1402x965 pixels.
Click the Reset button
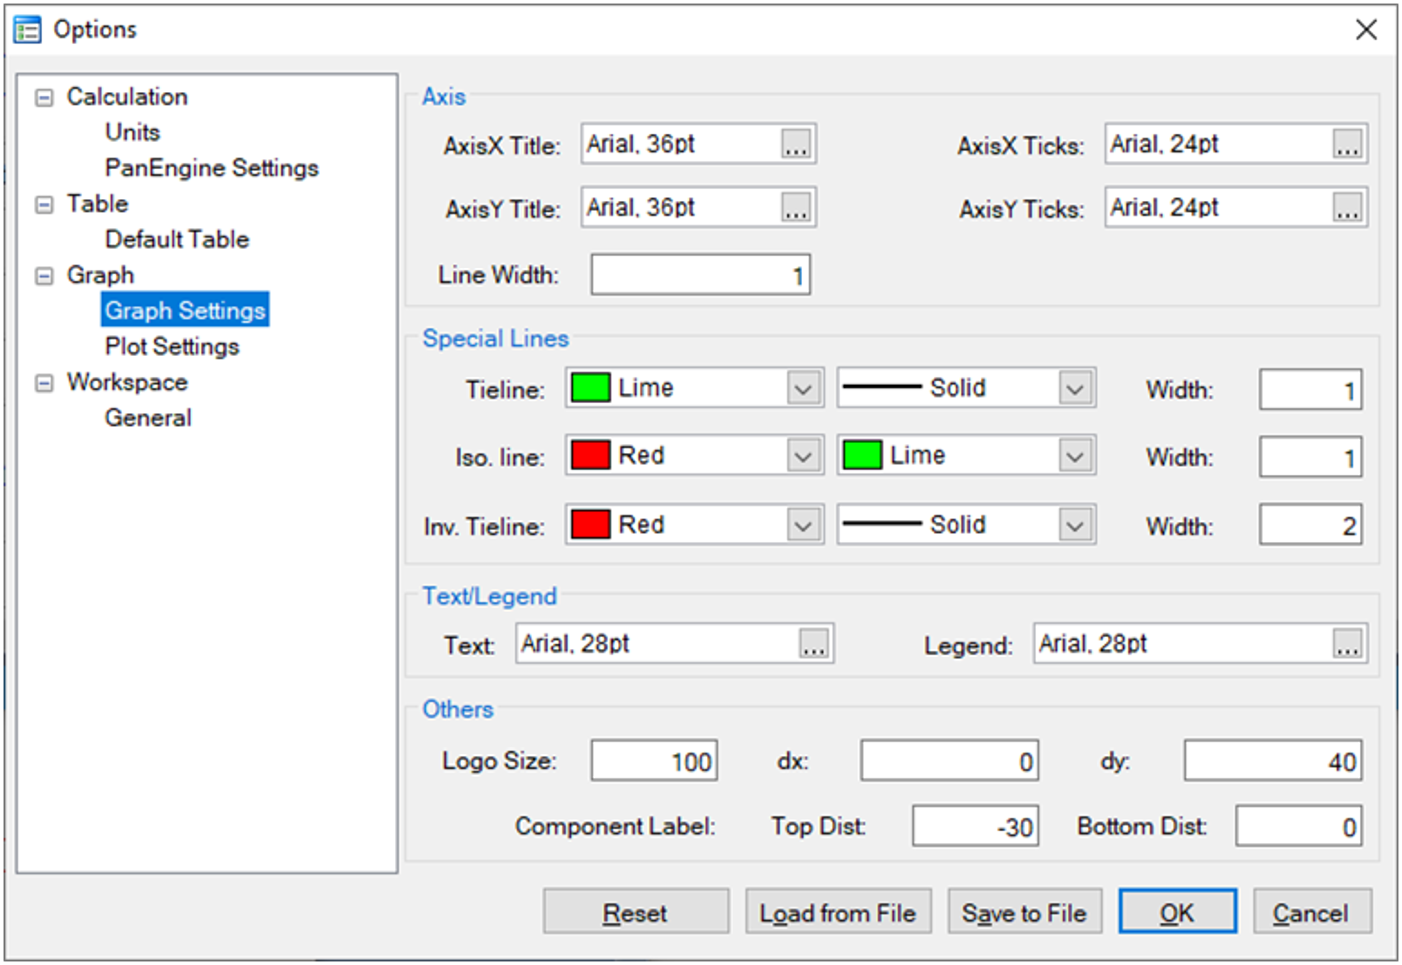[x=635, y=913]
